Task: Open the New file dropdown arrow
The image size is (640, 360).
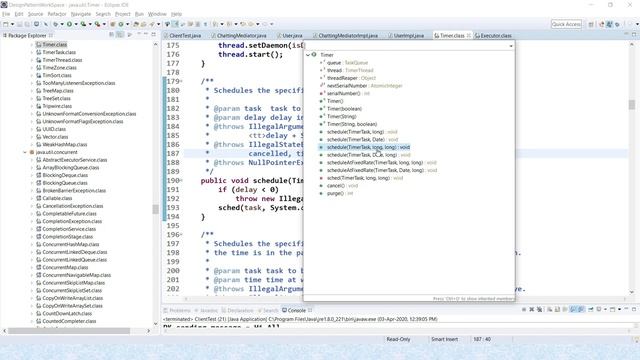Action: click(12, 24)
